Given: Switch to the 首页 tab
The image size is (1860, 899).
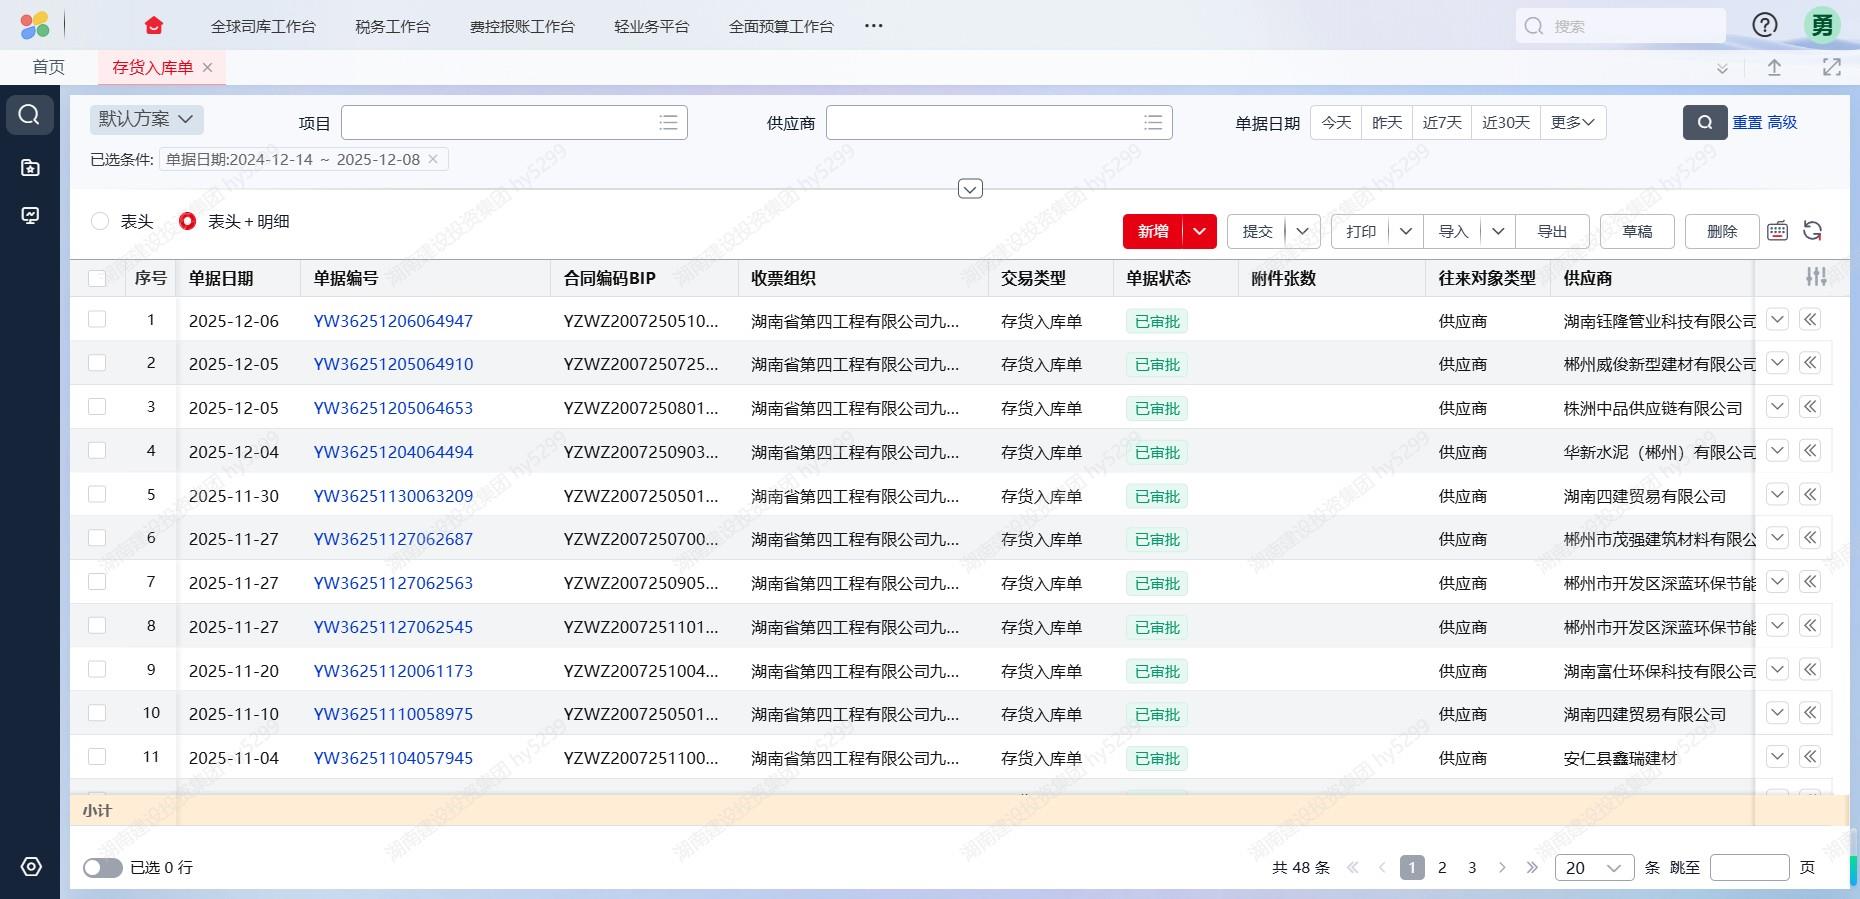Looking at the screenshot, I should click(48, 67).
